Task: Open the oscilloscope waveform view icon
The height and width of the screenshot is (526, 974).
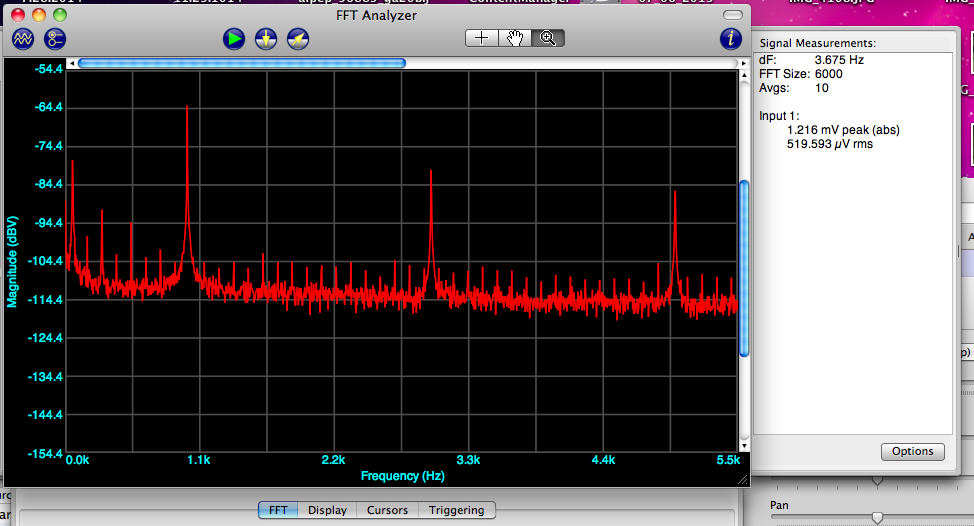Action: 23,39
